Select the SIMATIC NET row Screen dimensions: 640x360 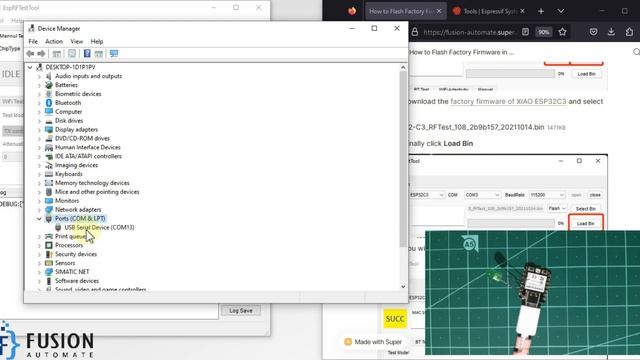point(72,271)
